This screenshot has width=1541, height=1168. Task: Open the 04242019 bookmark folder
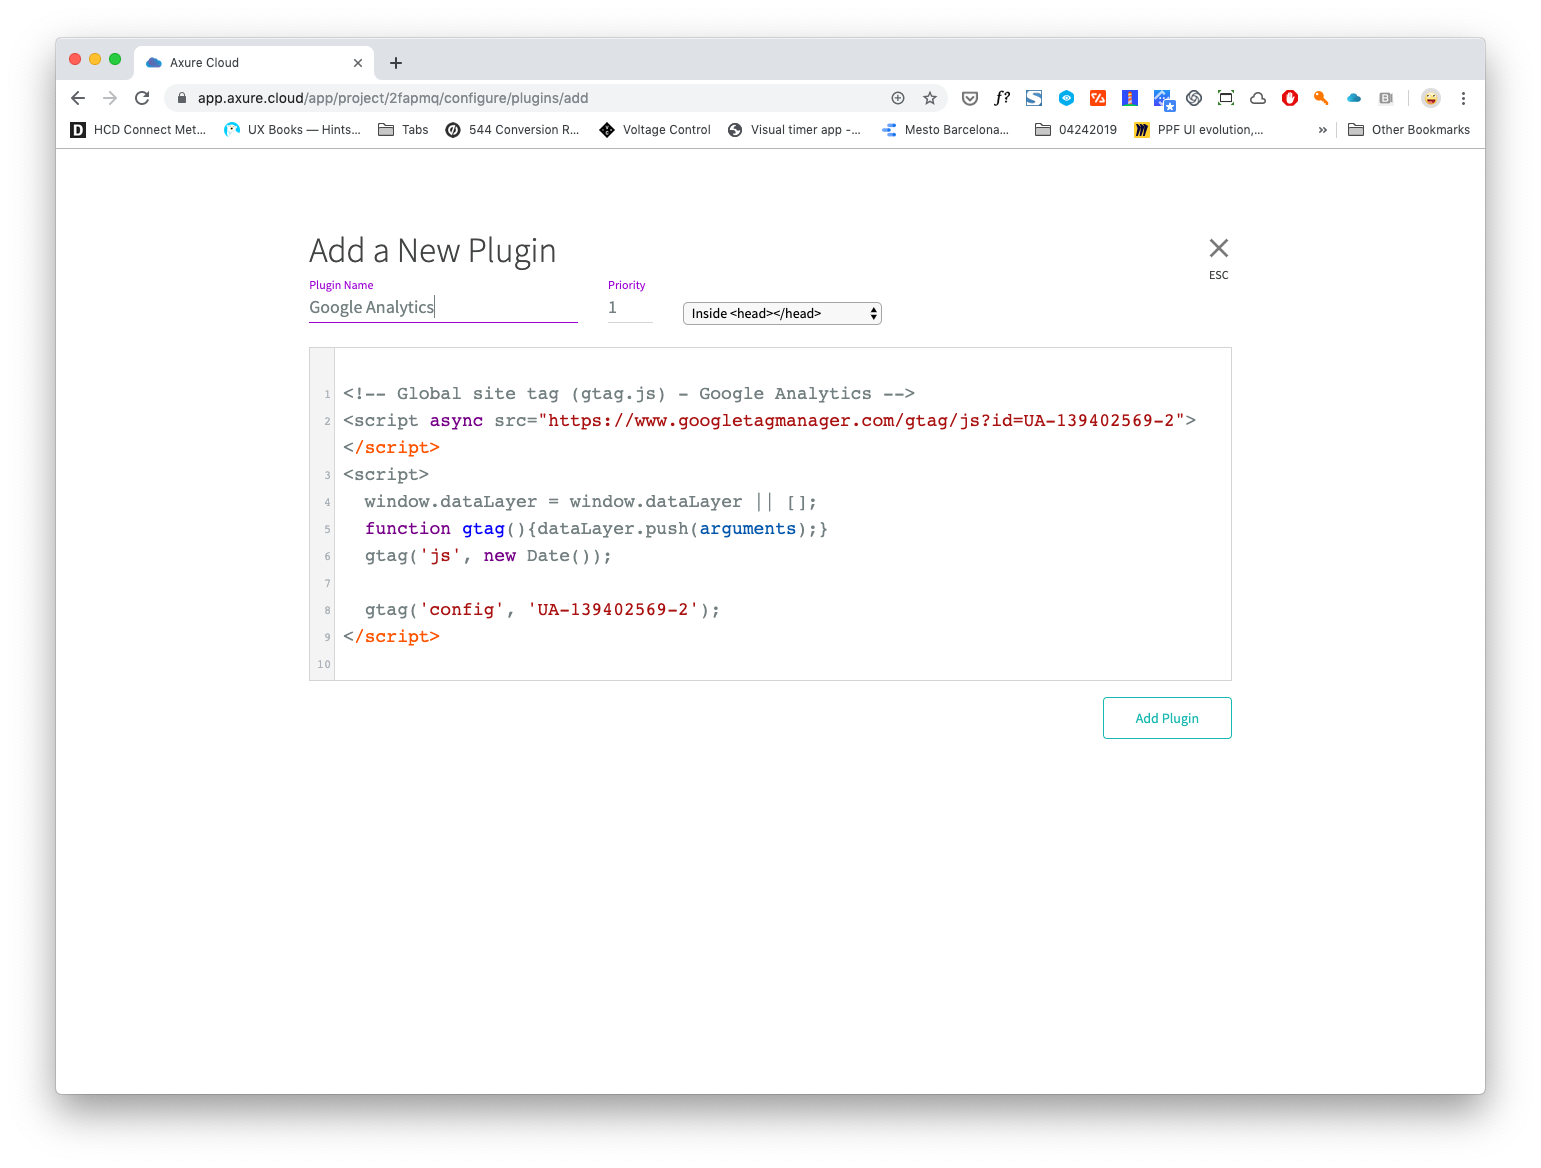pyautogui.click(x=1076, y=130)
